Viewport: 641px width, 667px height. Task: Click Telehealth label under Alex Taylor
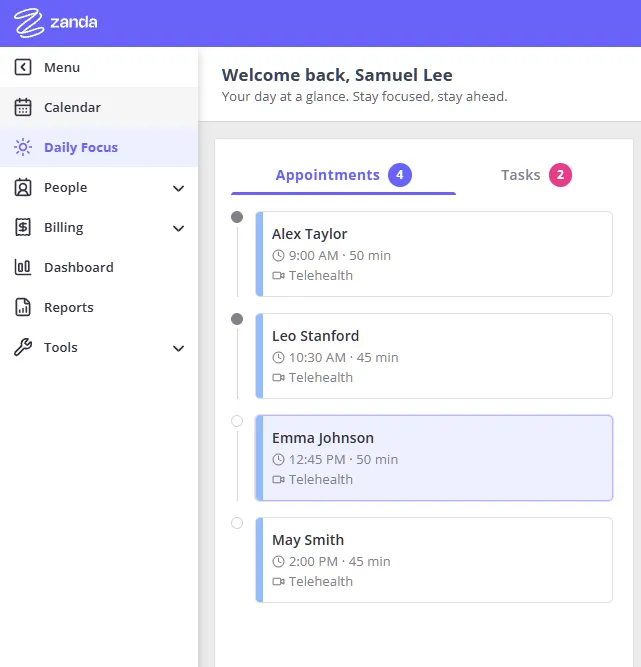coord(321,276)
